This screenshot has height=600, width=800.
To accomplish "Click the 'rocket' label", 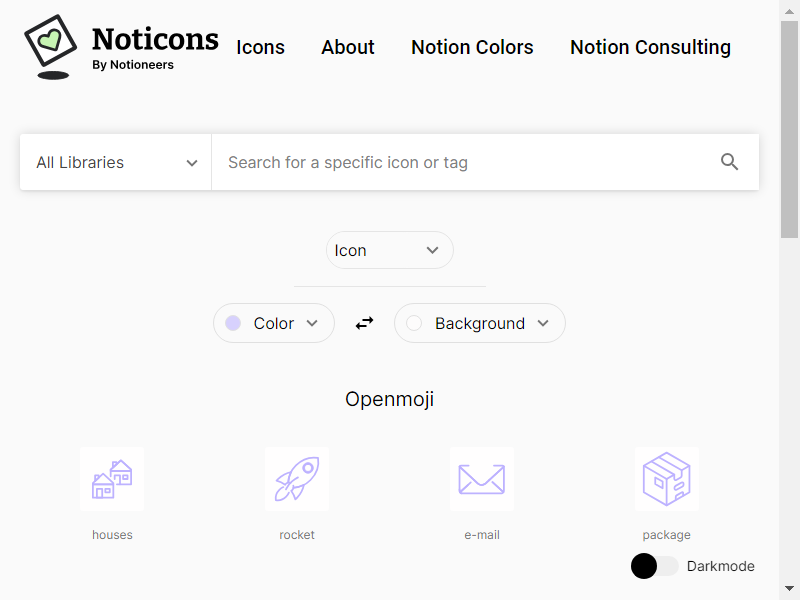I will [297, 535].
